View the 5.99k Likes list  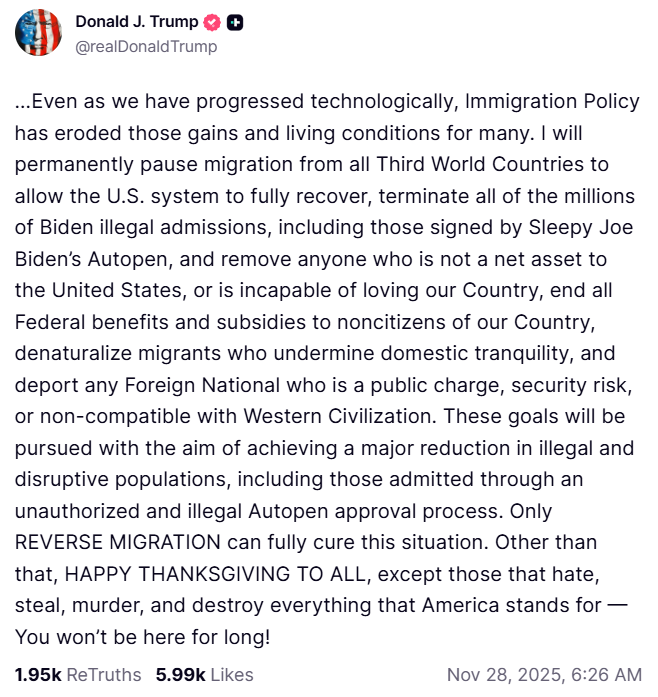tap(204, 674)
